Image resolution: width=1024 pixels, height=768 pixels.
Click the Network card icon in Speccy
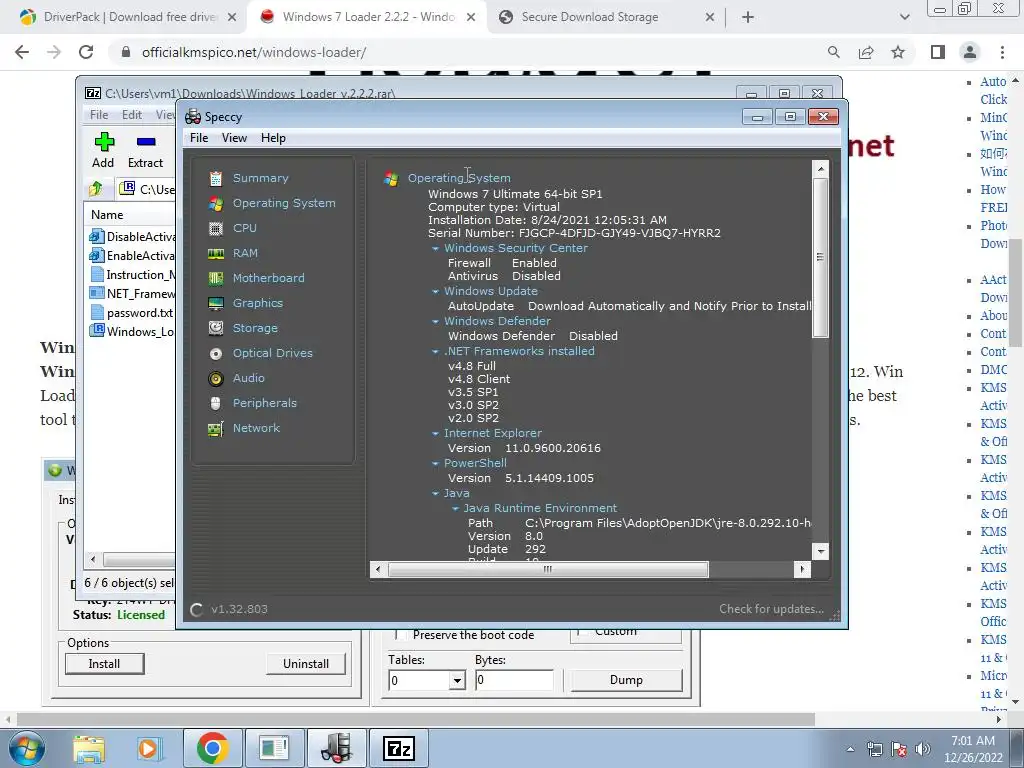pos(216,428)
